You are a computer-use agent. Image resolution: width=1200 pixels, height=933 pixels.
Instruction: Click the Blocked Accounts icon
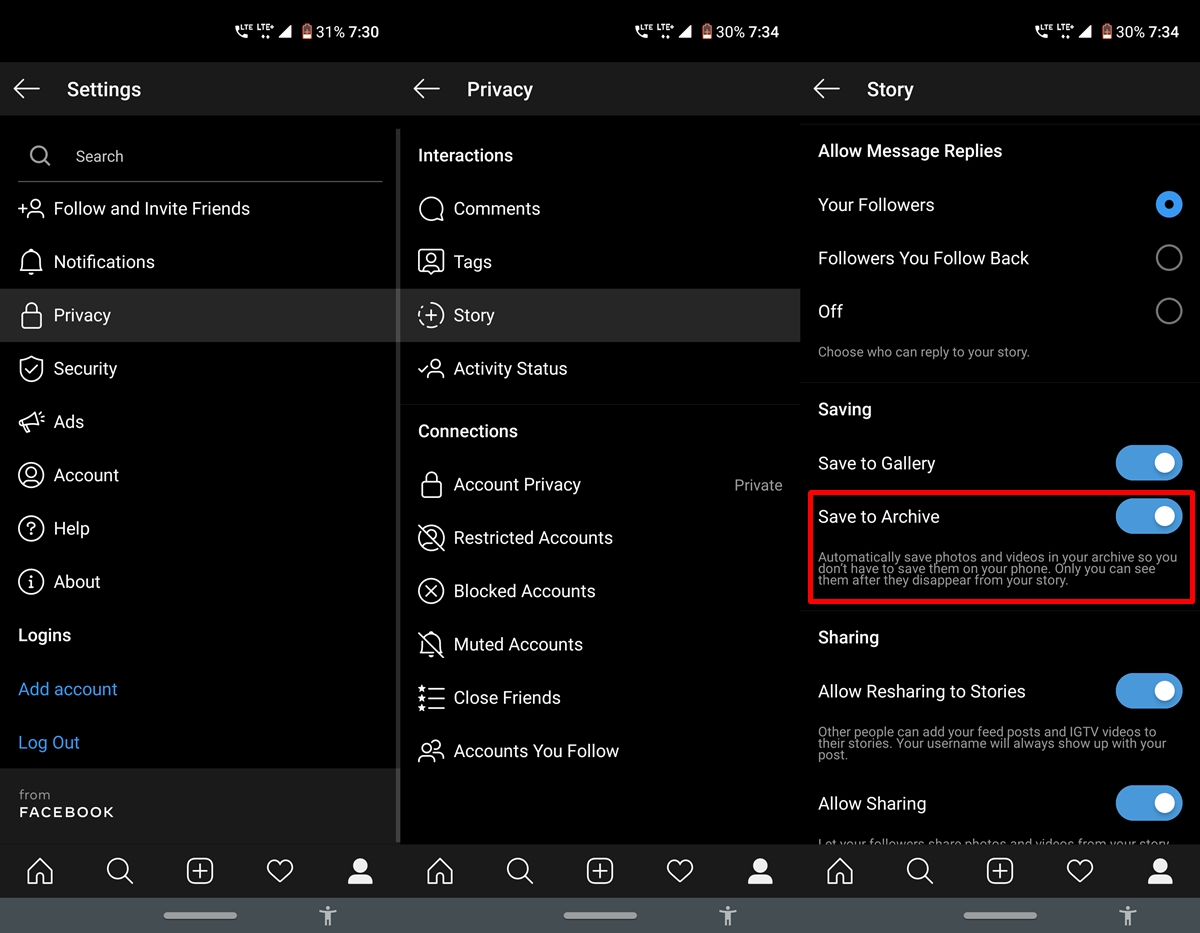click(x=431, y=591)
